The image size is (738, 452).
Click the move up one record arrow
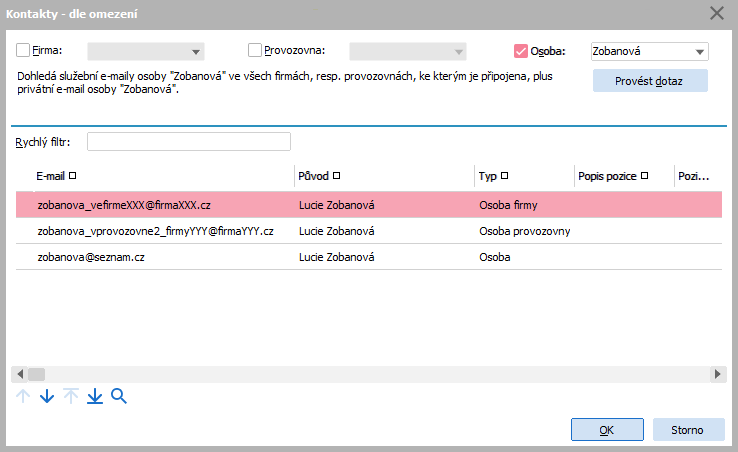point(23,397)
